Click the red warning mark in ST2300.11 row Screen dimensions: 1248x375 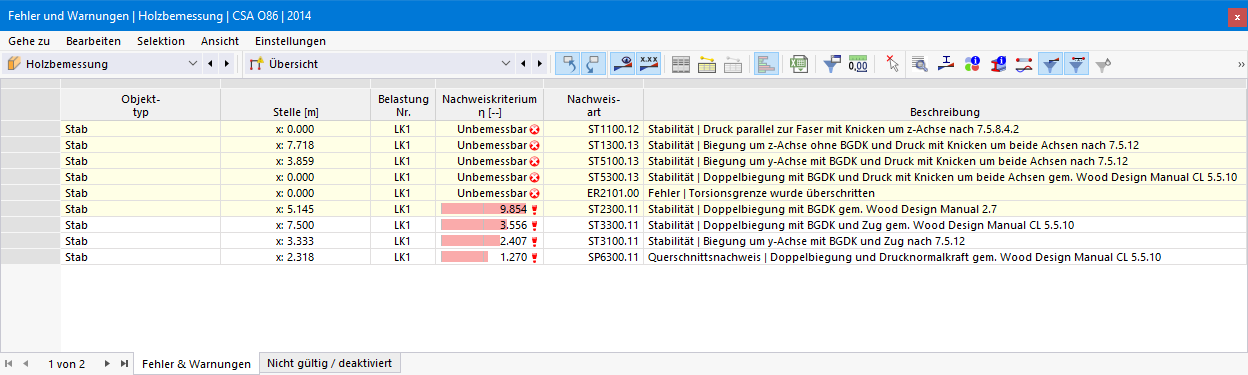click(x=535, y=209)
